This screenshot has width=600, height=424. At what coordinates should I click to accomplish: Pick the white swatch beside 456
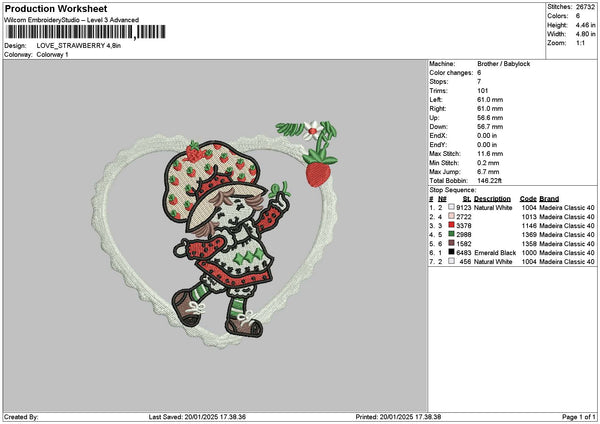click(452, 261)
